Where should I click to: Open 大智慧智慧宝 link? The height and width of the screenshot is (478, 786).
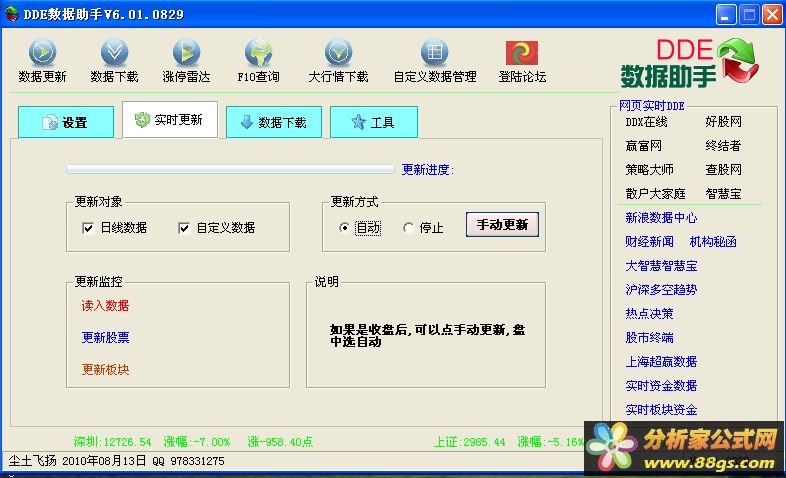pos(661,266)
